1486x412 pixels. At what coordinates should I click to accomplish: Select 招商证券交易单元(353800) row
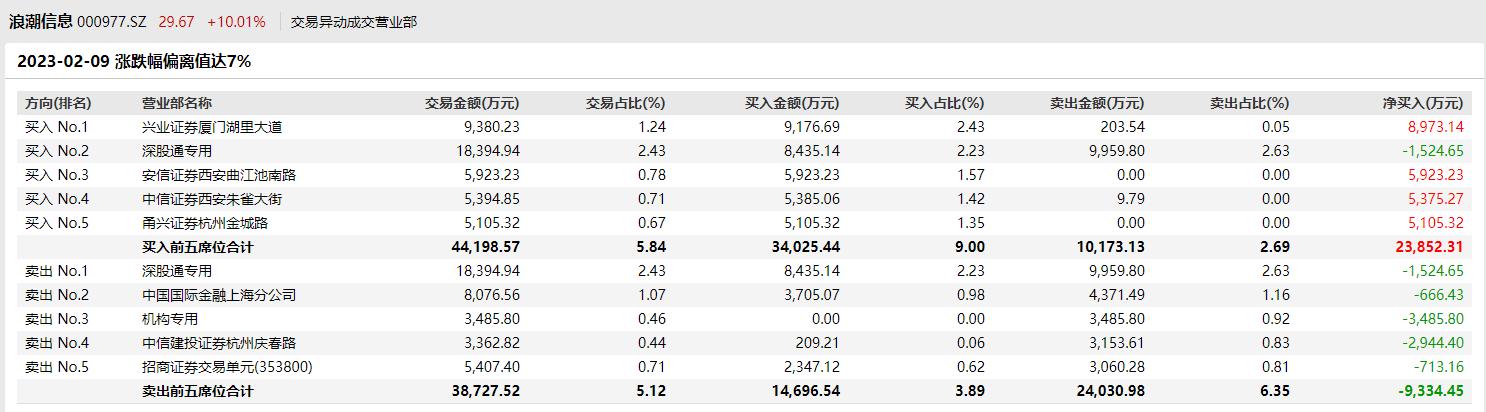pyautogui.click(x=743, y=367)
